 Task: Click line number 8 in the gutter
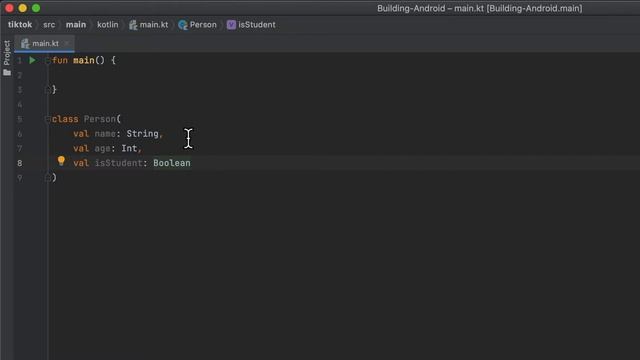coord(20,163)
